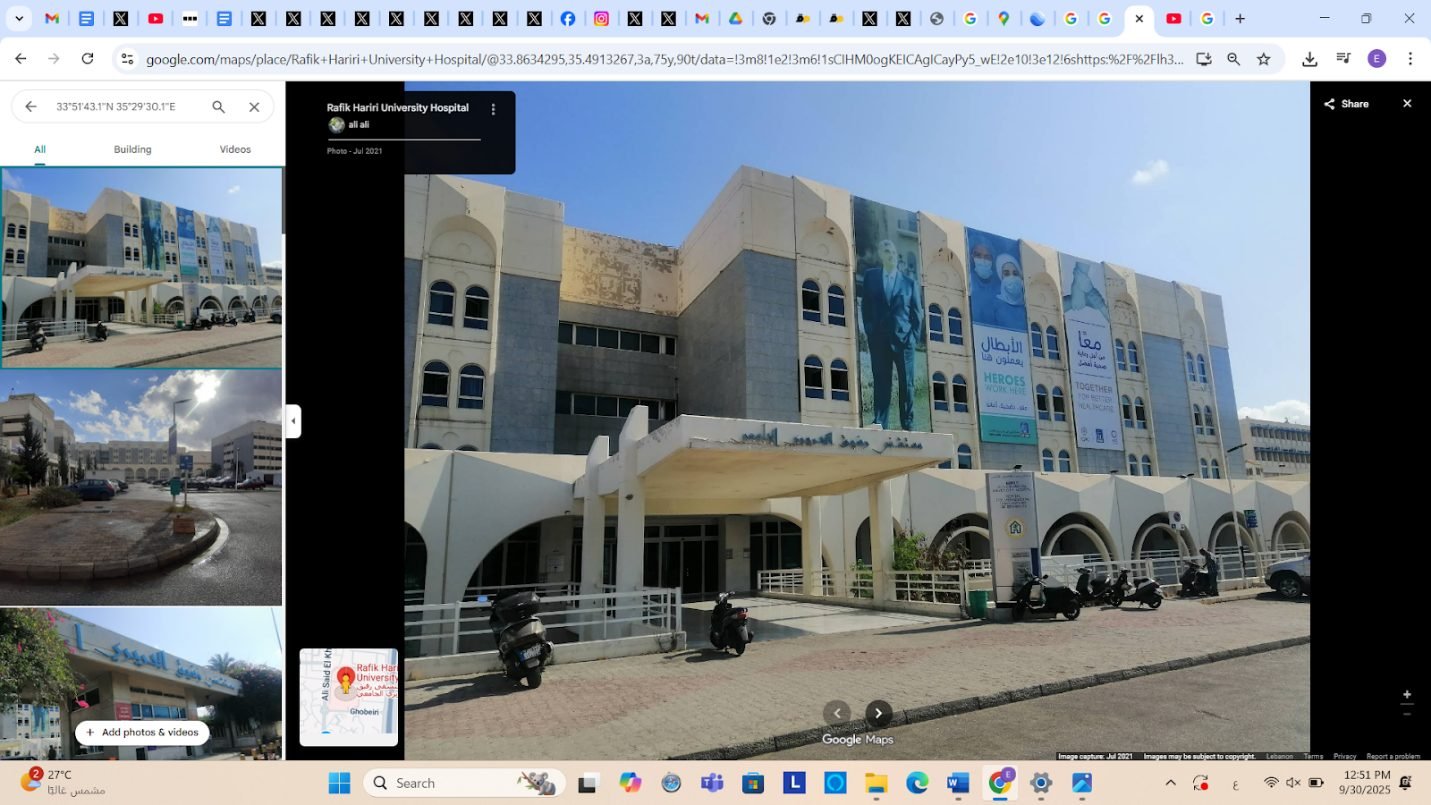1431x805 pixels.
Task: Bookmark this page with the star
Action: click(x=1264, y=59)
